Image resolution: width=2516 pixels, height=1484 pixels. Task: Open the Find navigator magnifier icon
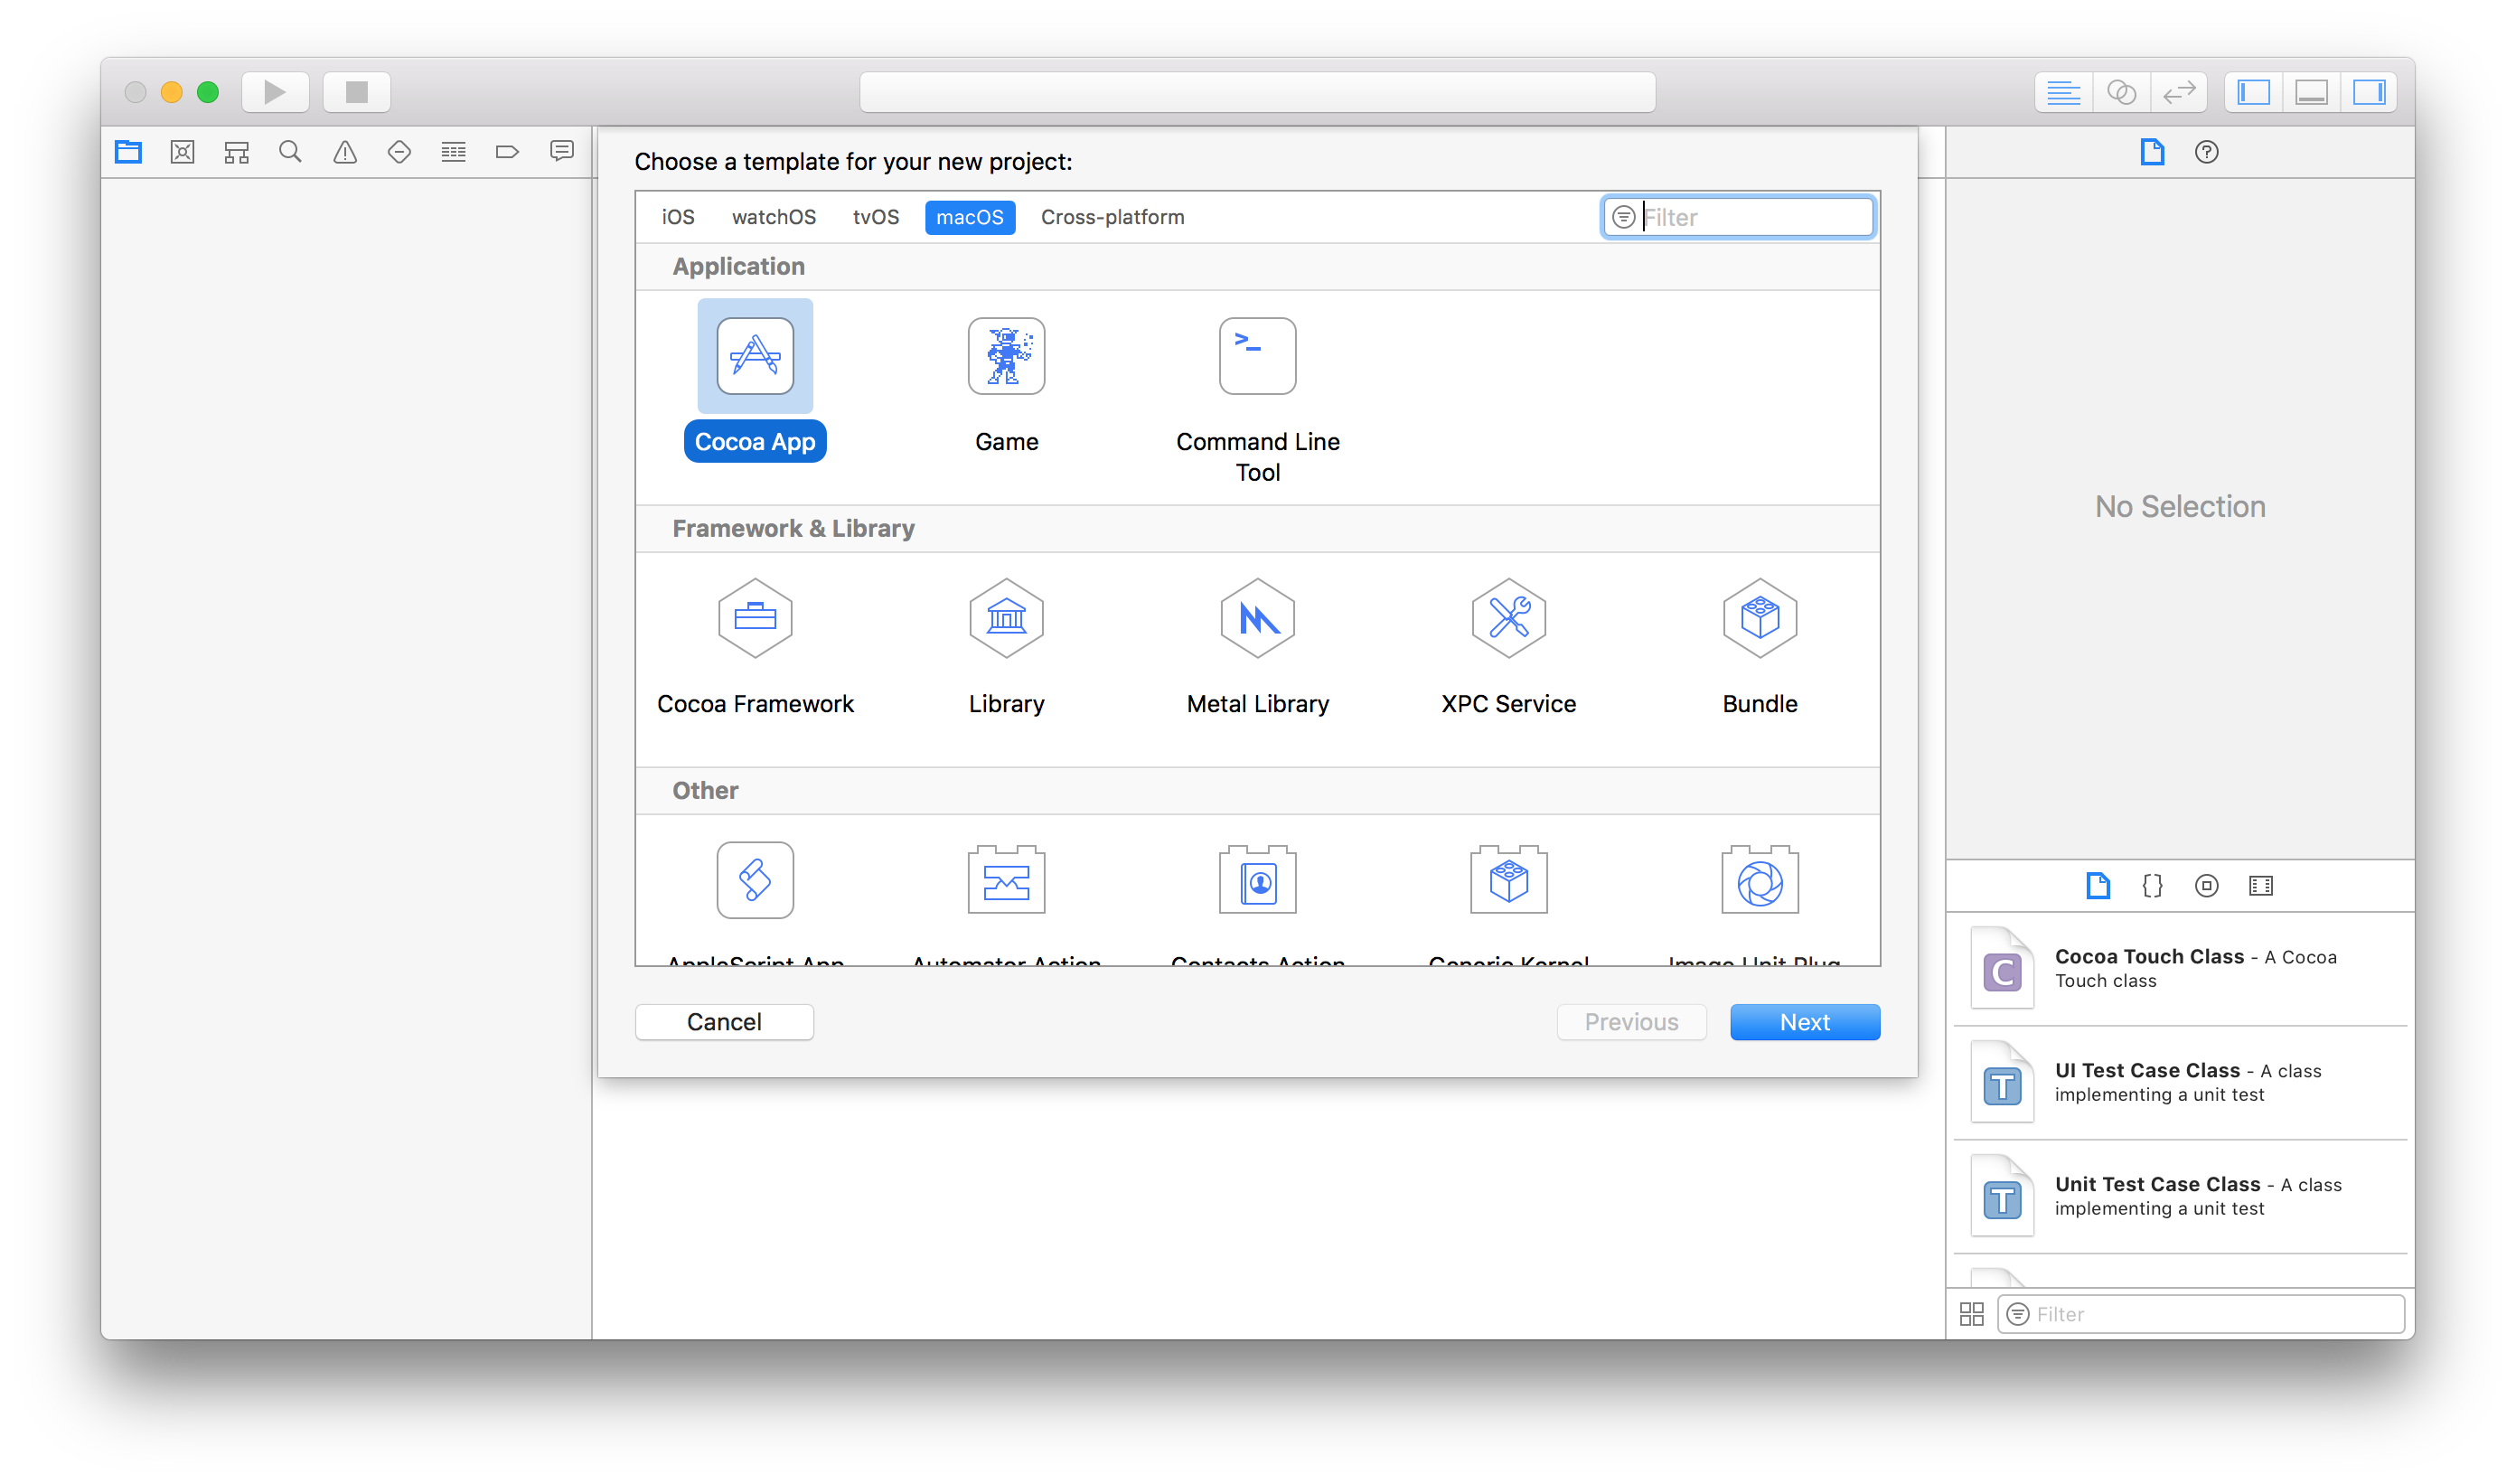point(291,152)
